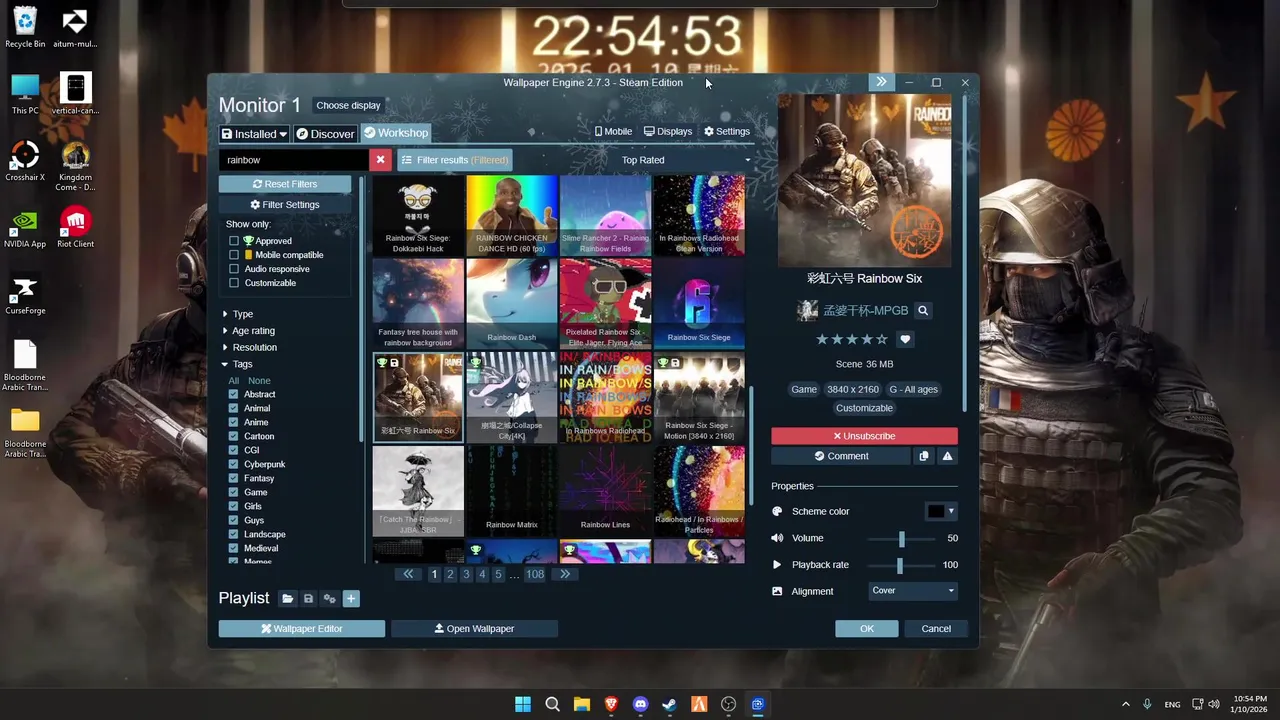
Task: Click the Unsubscribe button
Action: pos(864,436)
